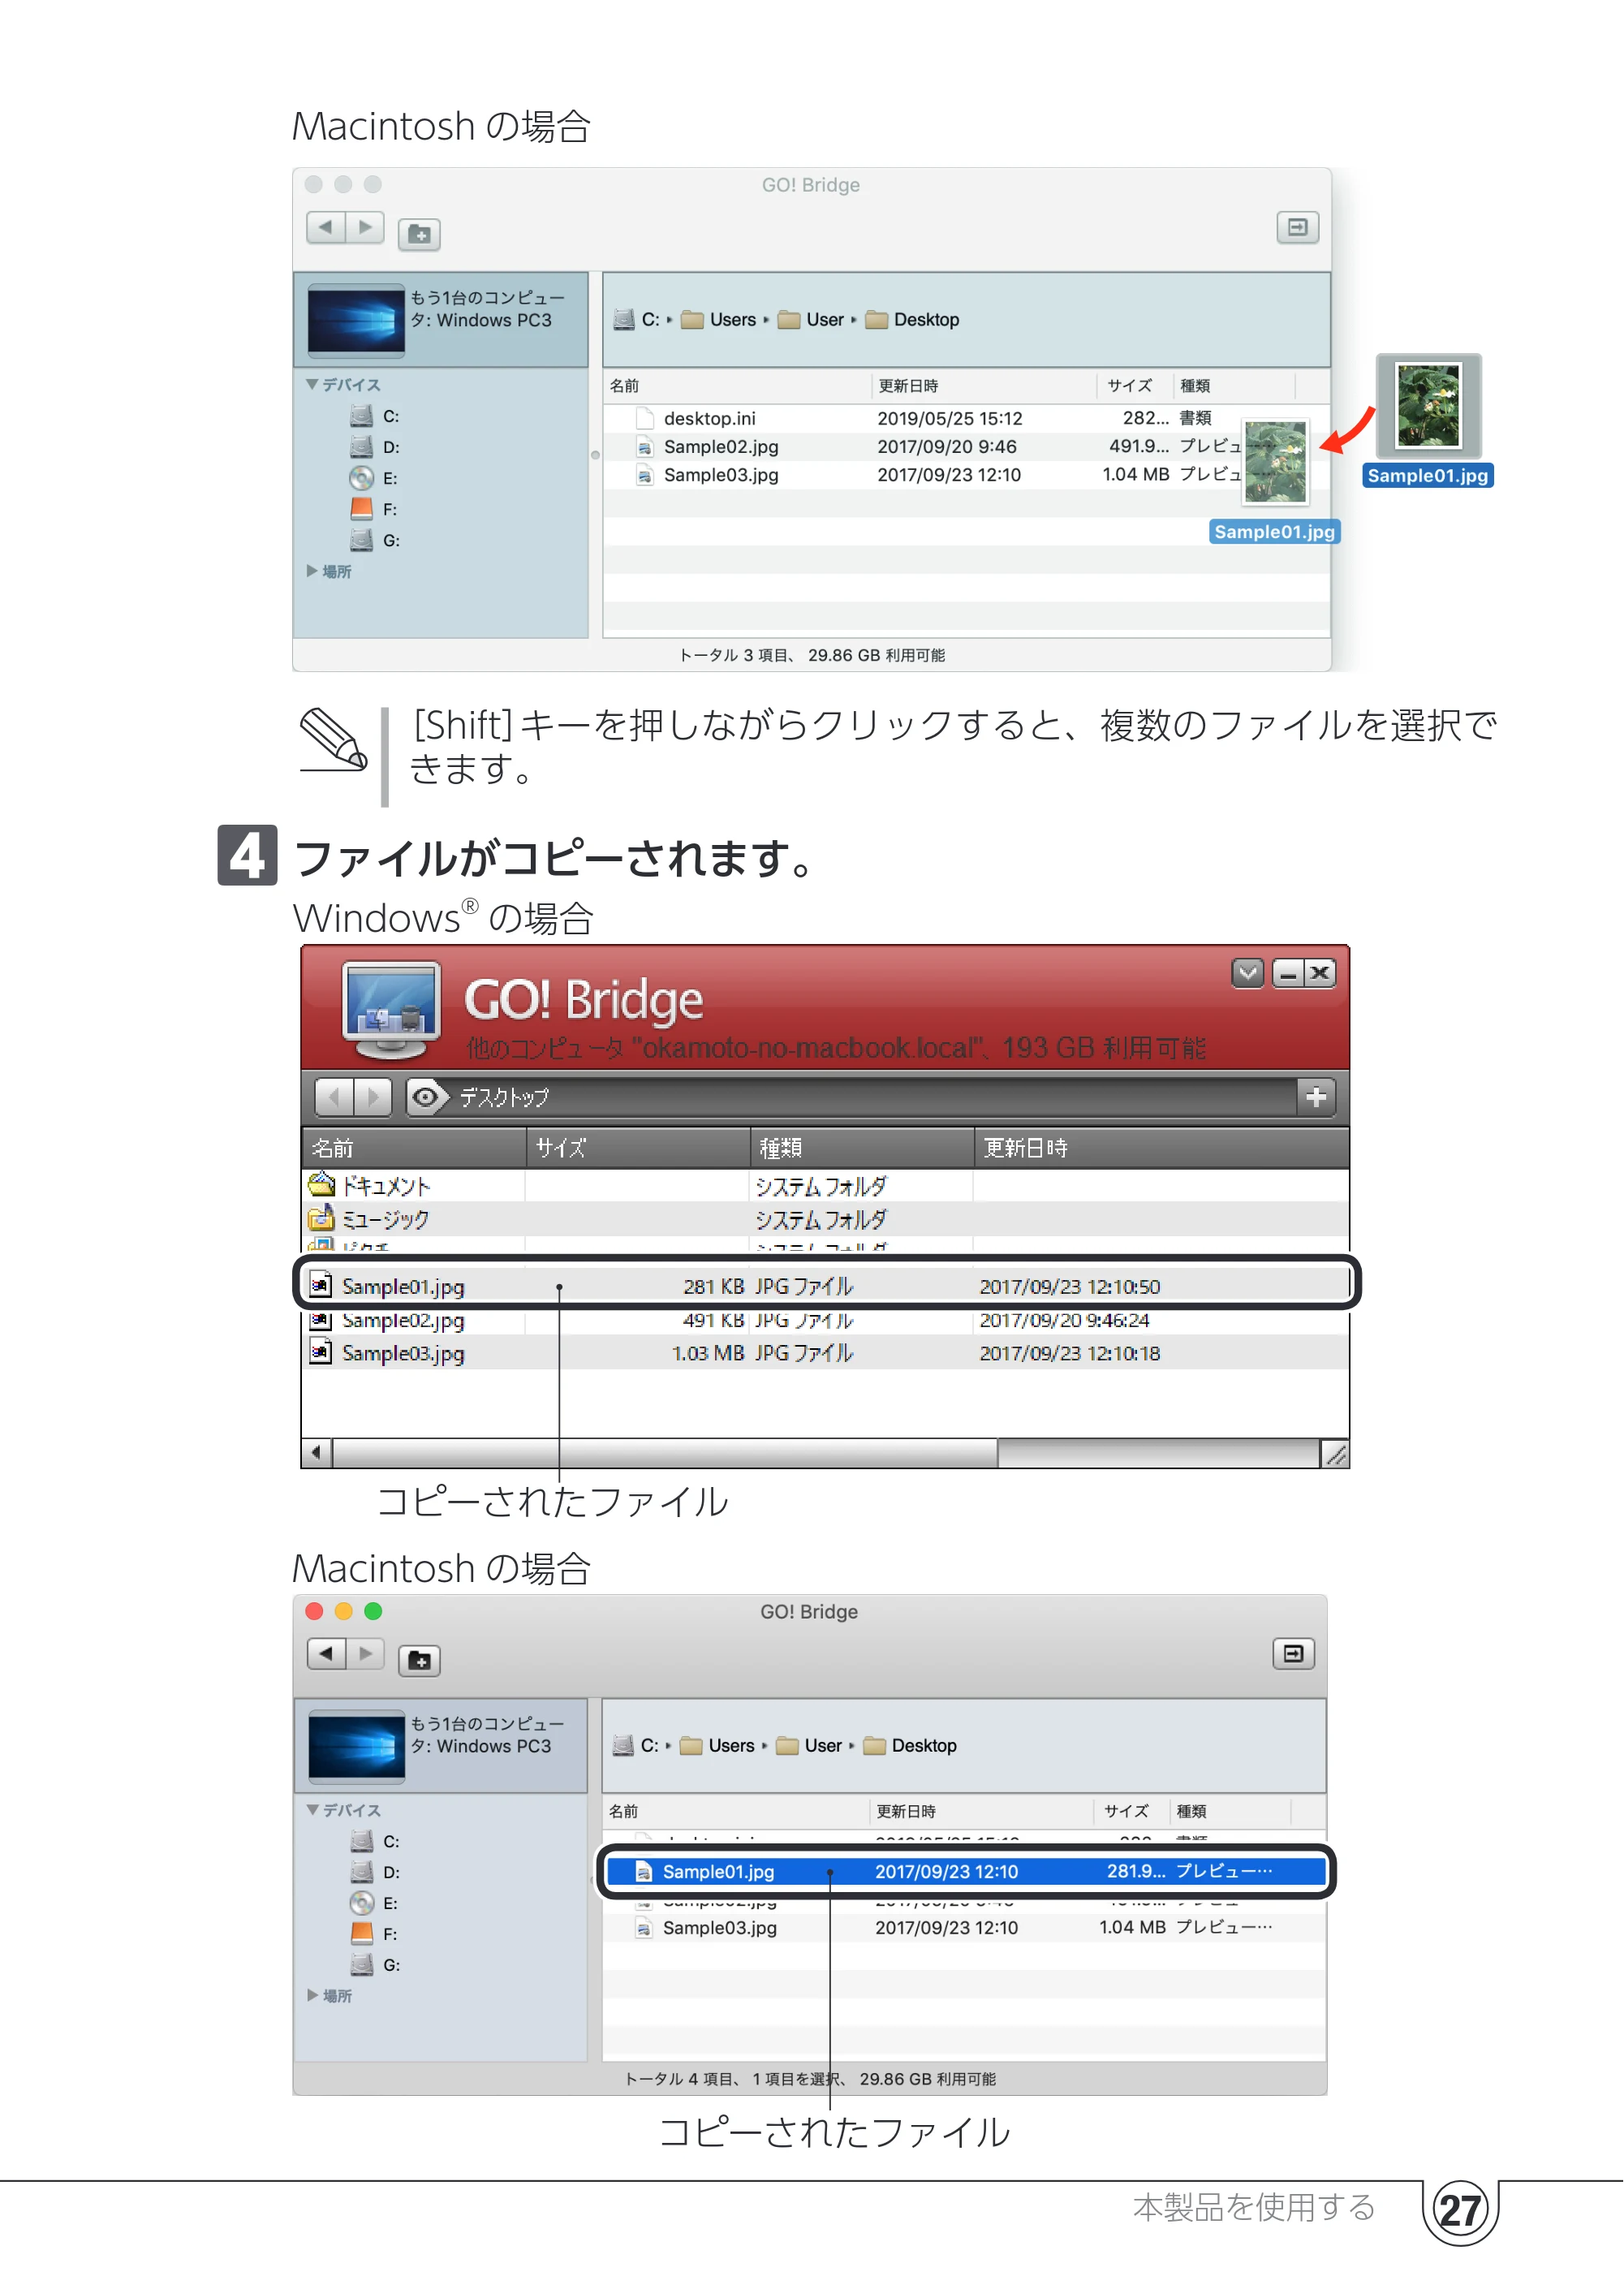Click the Sample01.jpg desktop thumbnail beside top Mac window
1624x2289 pixels.
pos(1429,406)
